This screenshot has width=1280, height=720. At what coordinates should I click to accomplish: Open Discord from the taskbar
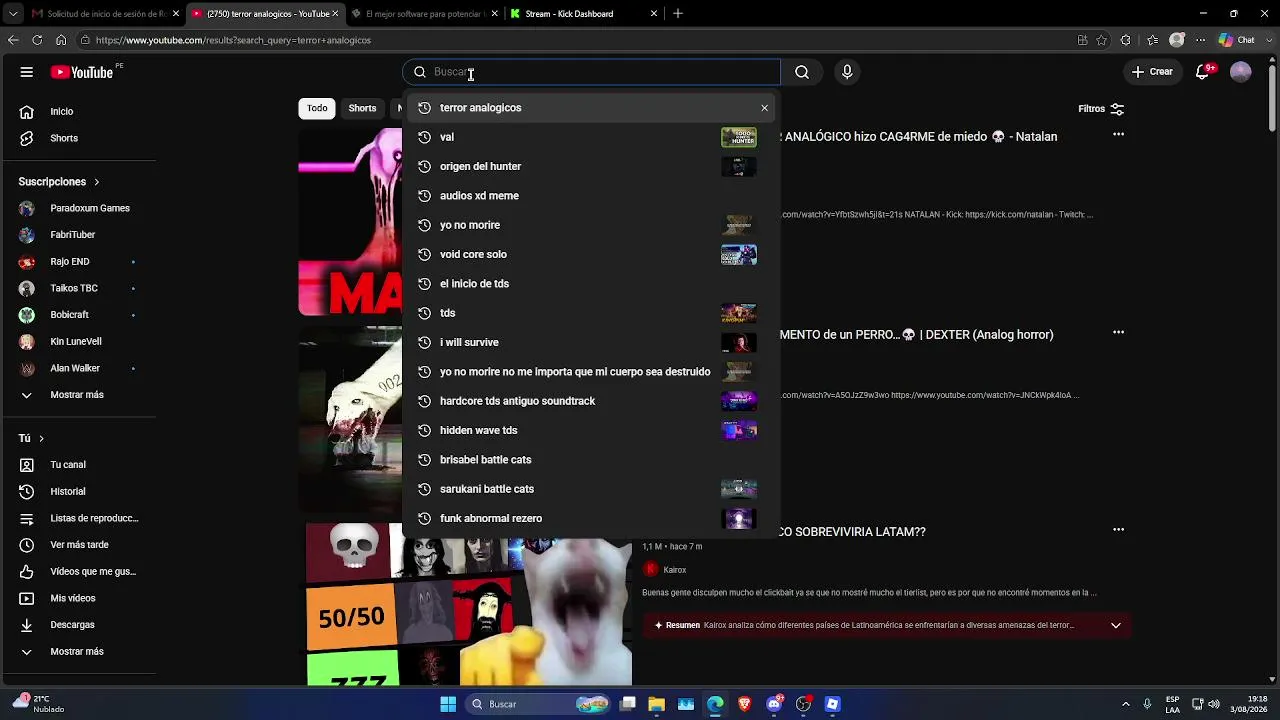pyautogui.click(x=774, y=704)
